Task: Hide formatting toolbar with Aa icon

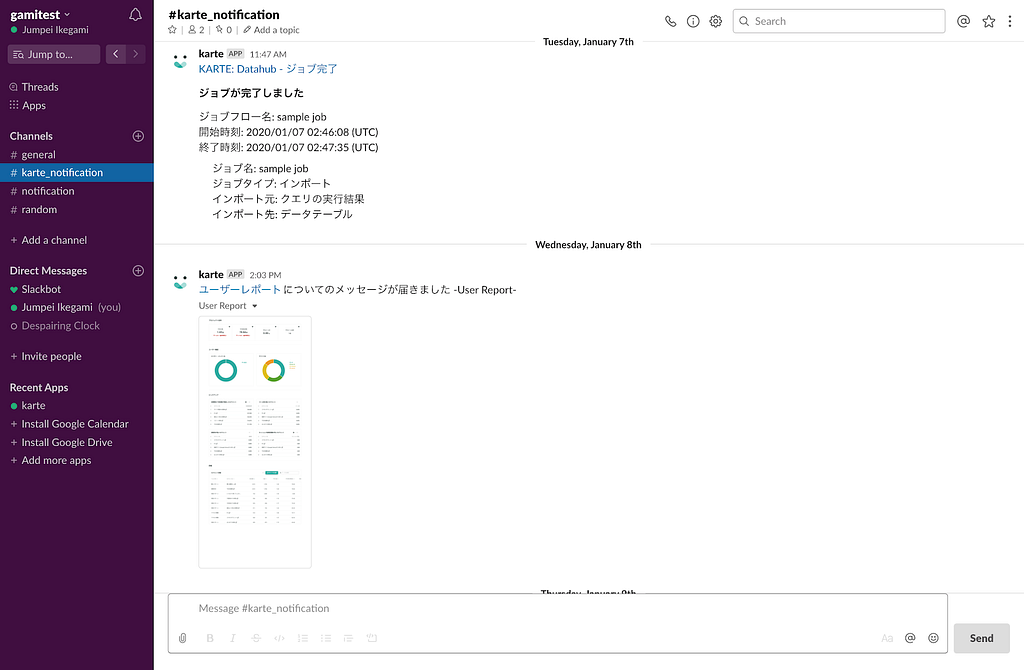Action: click(x=887, y=638)
